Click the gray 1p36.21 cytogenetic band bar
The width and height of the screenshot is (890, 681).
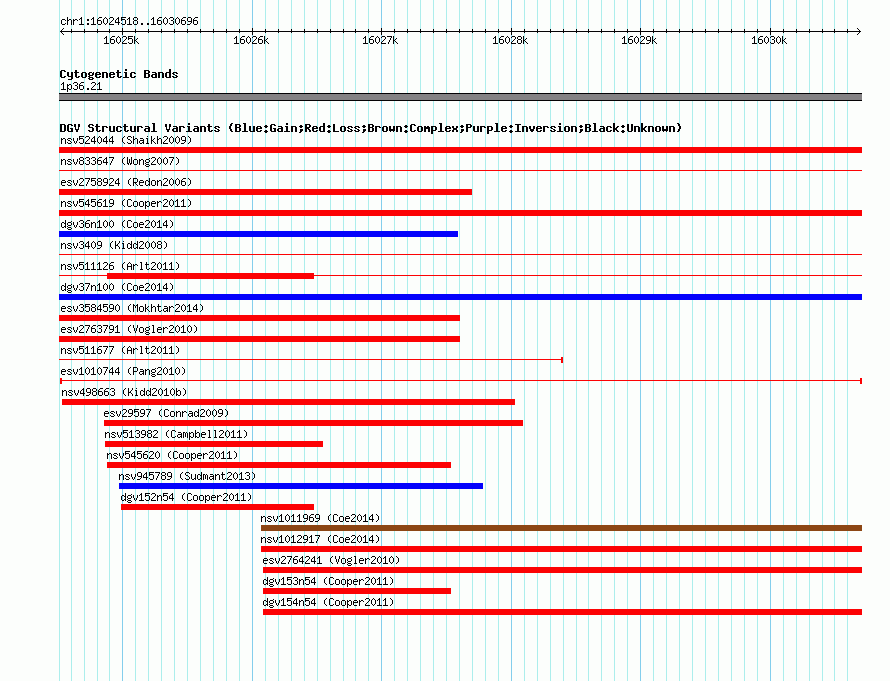(x=460, y=97)
